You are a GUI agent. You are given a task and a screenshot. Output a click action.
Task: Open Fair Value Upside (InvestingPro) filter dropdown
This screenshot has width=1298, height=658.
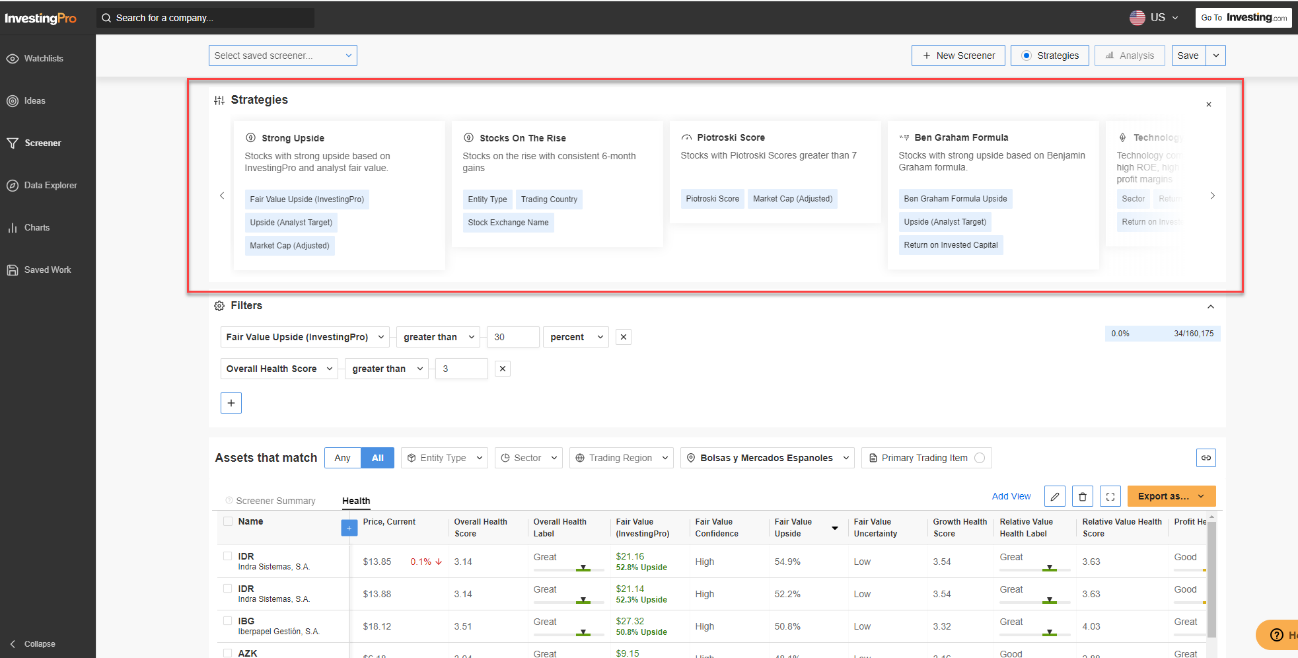coord(305,337)
